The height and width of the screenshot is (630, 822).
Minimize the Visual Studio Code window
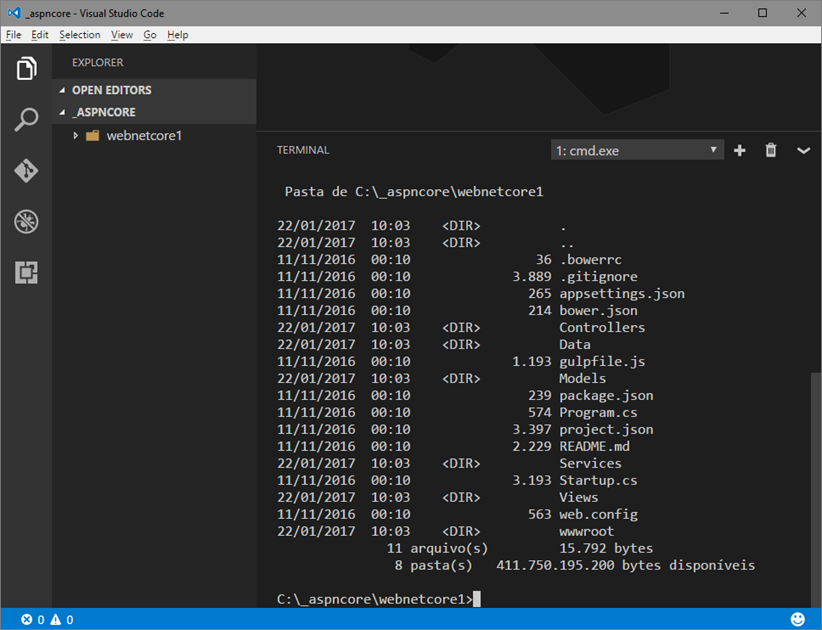(x=724, y=13)
